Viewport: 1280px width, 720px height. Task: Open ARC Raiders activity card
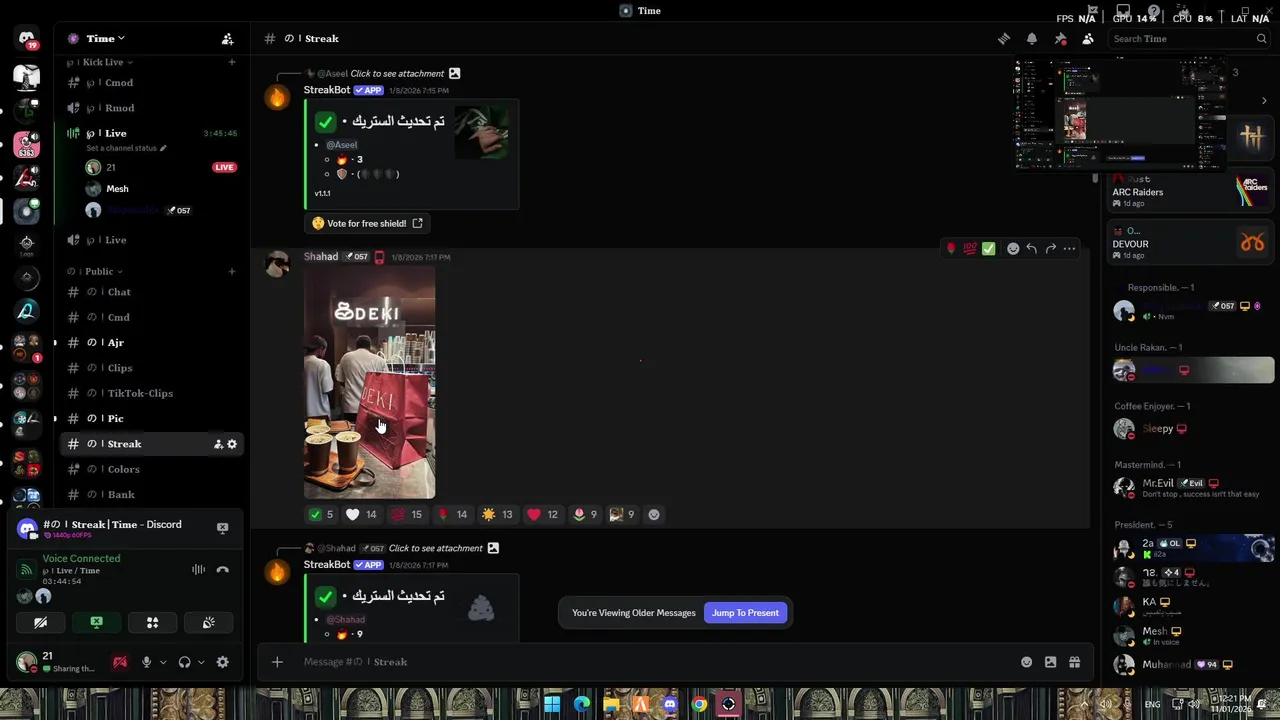click(1190, 191)
